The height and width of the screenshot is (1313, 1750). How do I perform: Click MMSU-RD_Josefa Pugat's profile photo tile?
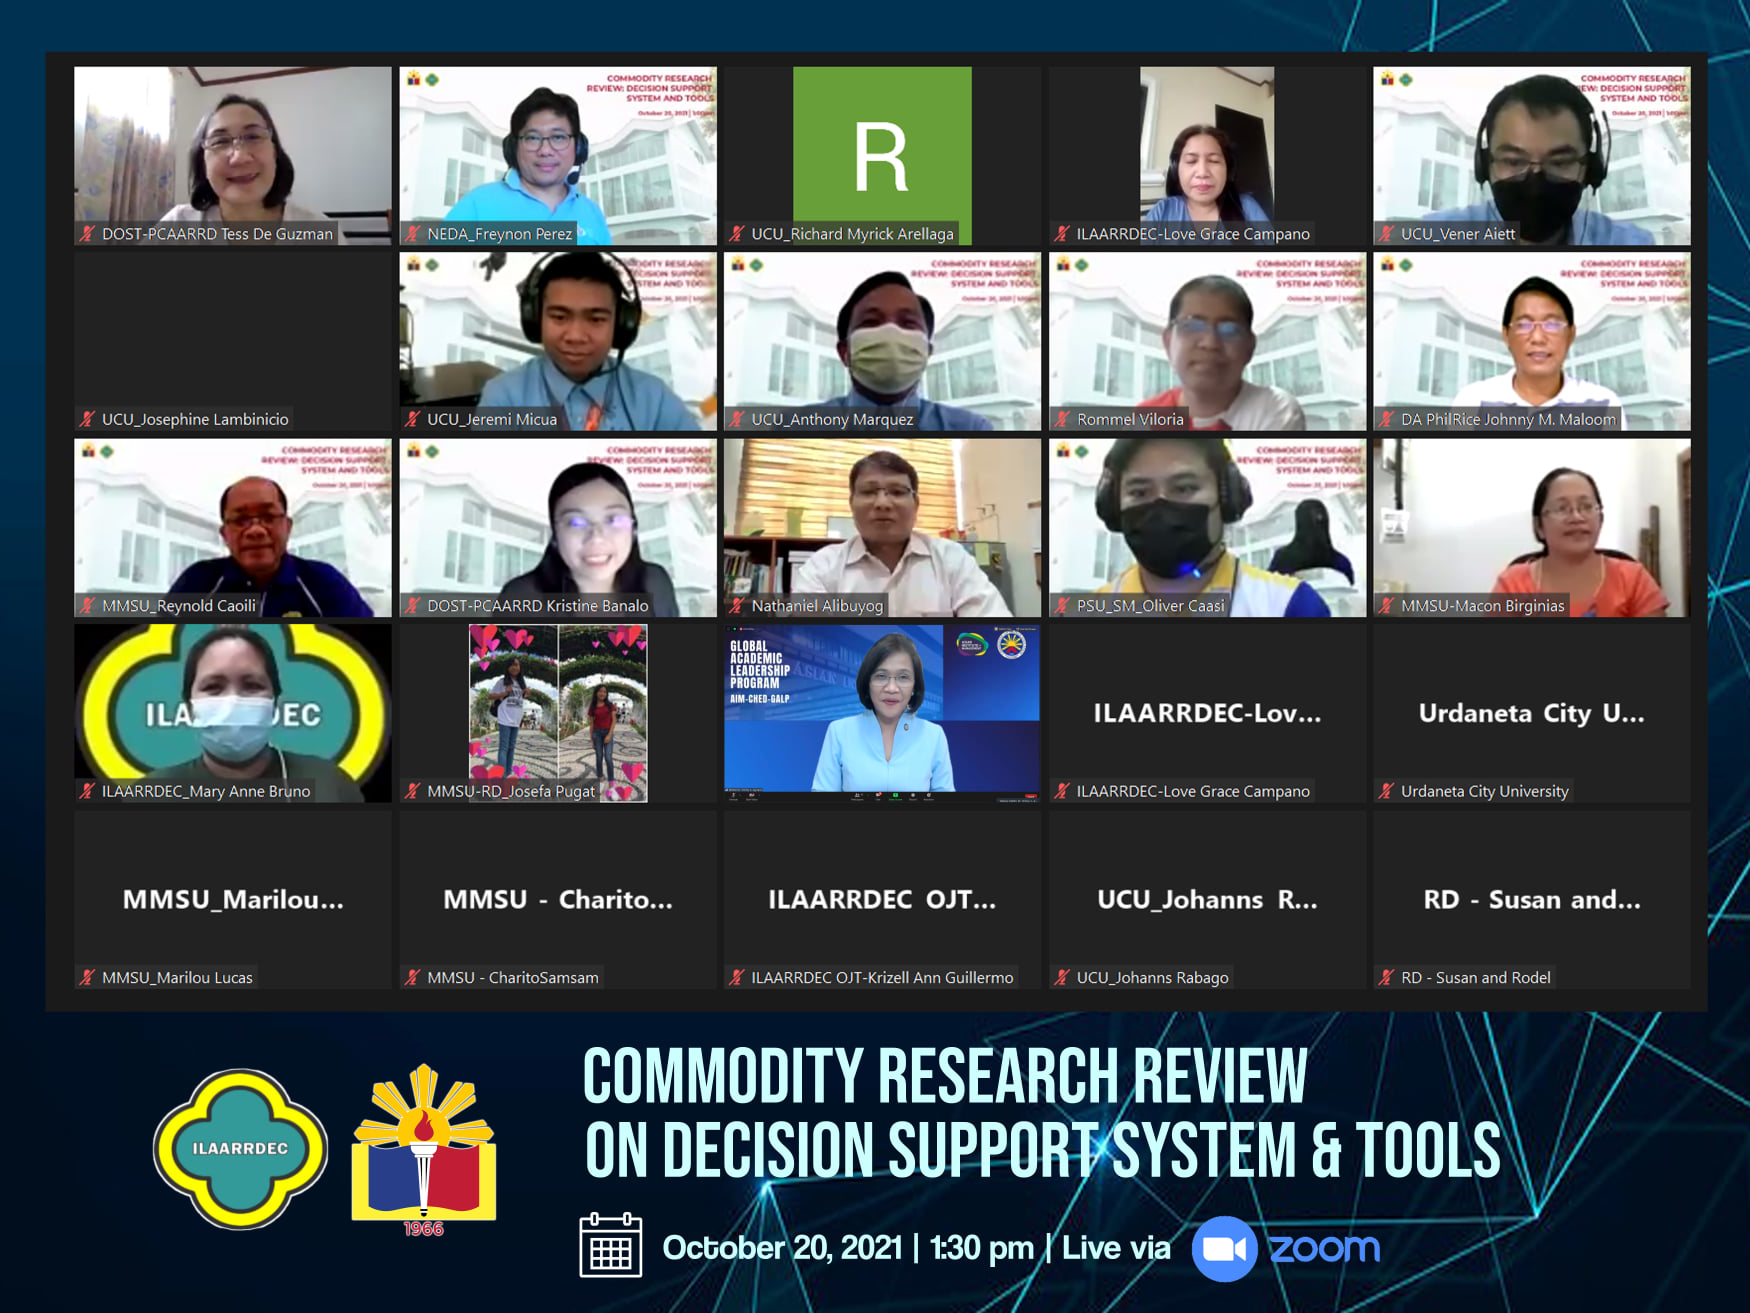pyautogui.click(x=557, y=710)
